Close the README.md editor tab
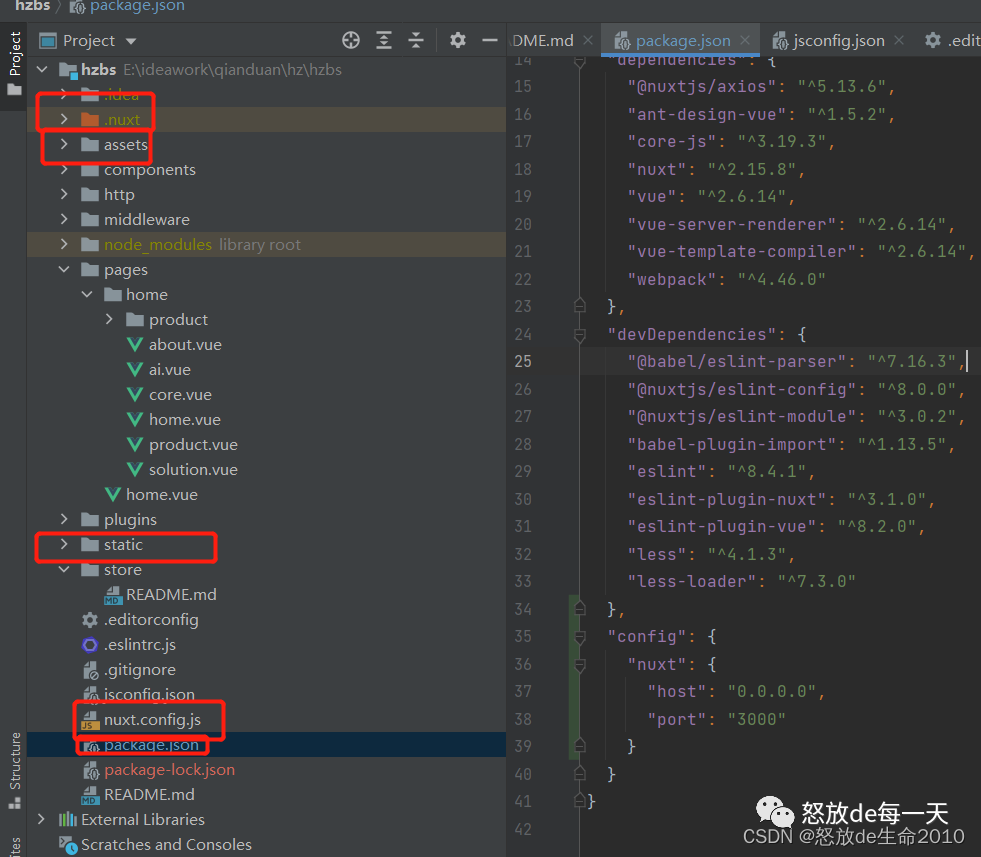981x857 pixels. click(x=588, y=40)
